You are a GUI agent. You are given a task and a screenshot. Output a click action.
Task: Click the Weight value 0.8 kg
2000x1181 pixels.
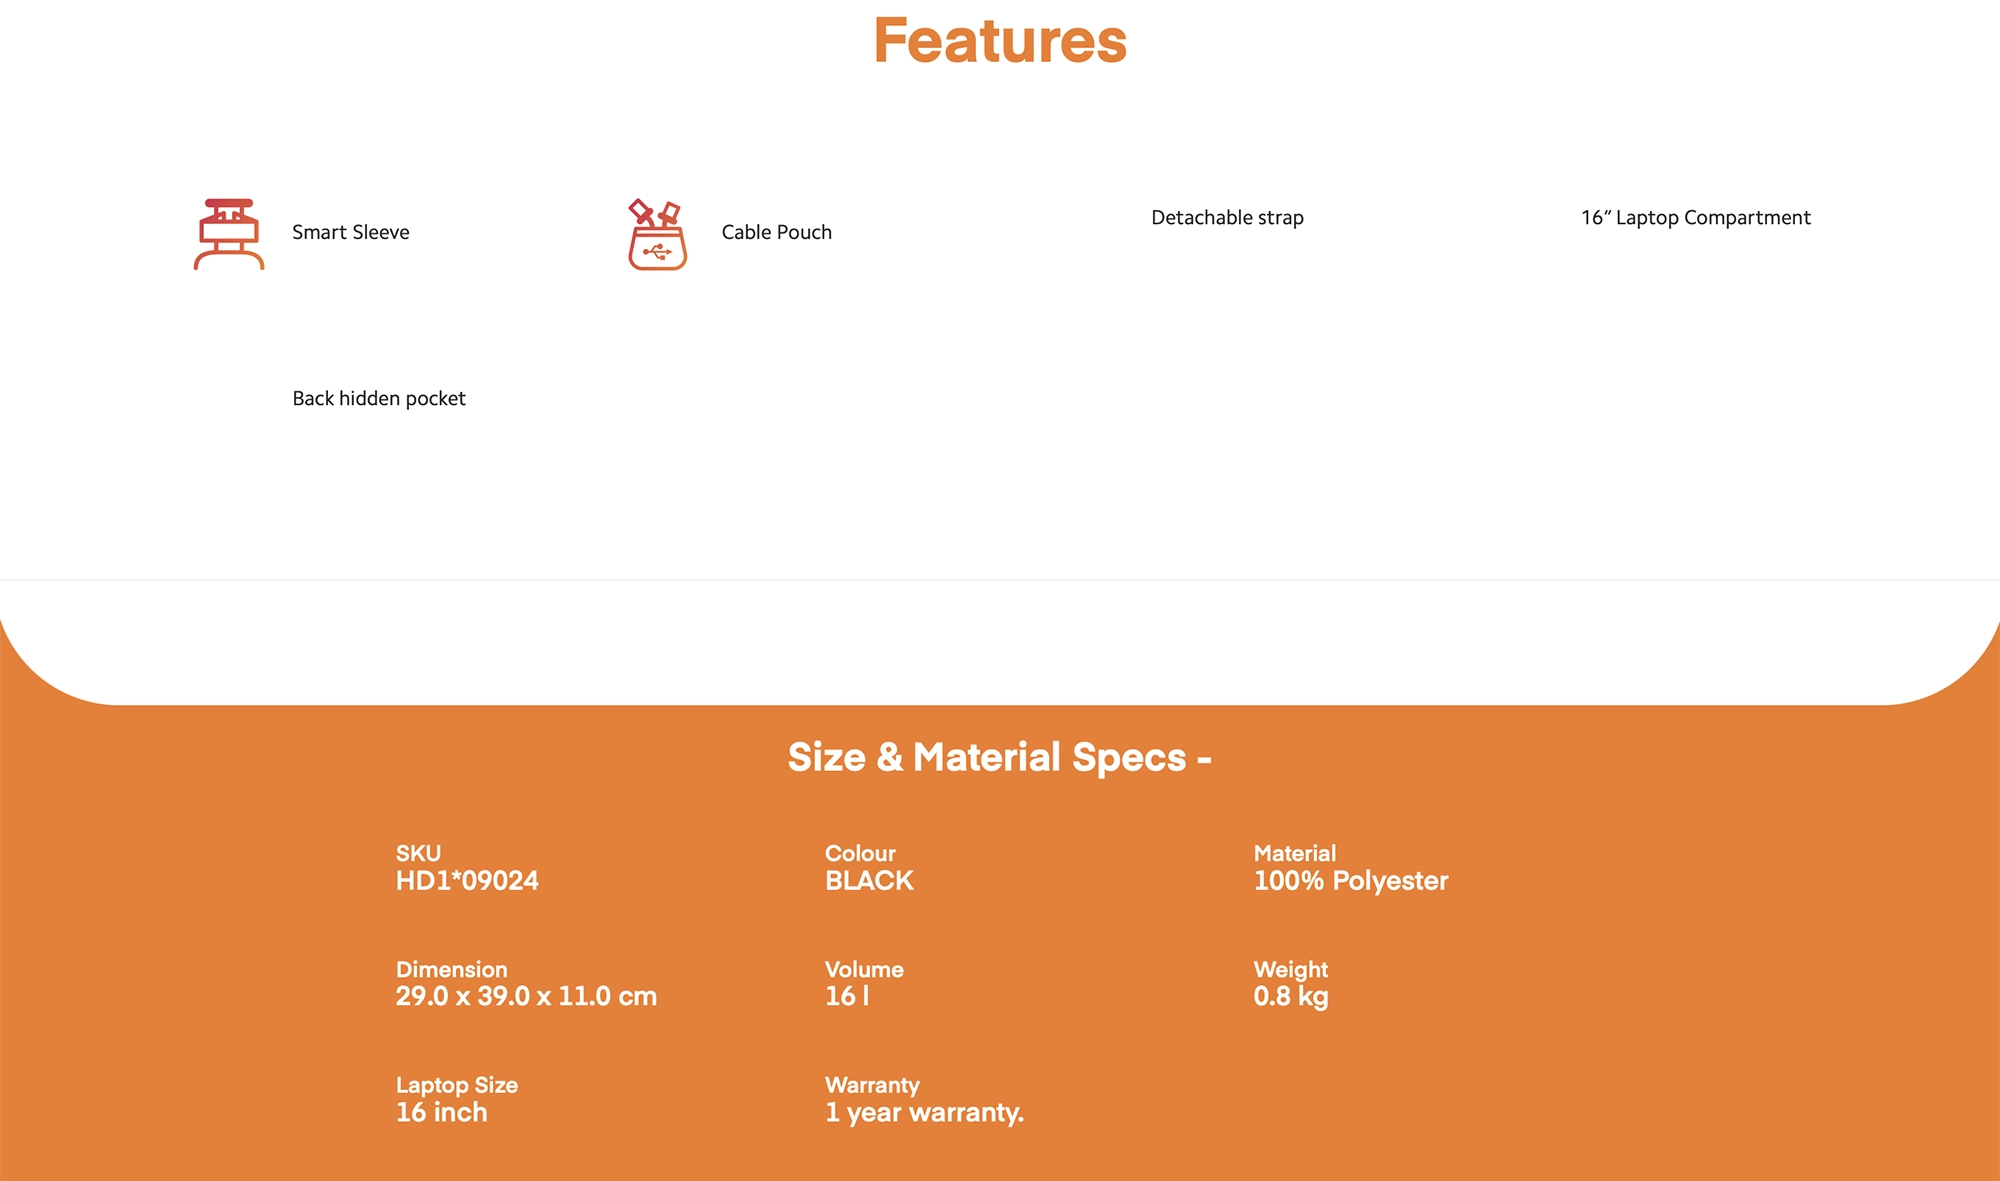pyautogui.click(x=1290, y=997)
